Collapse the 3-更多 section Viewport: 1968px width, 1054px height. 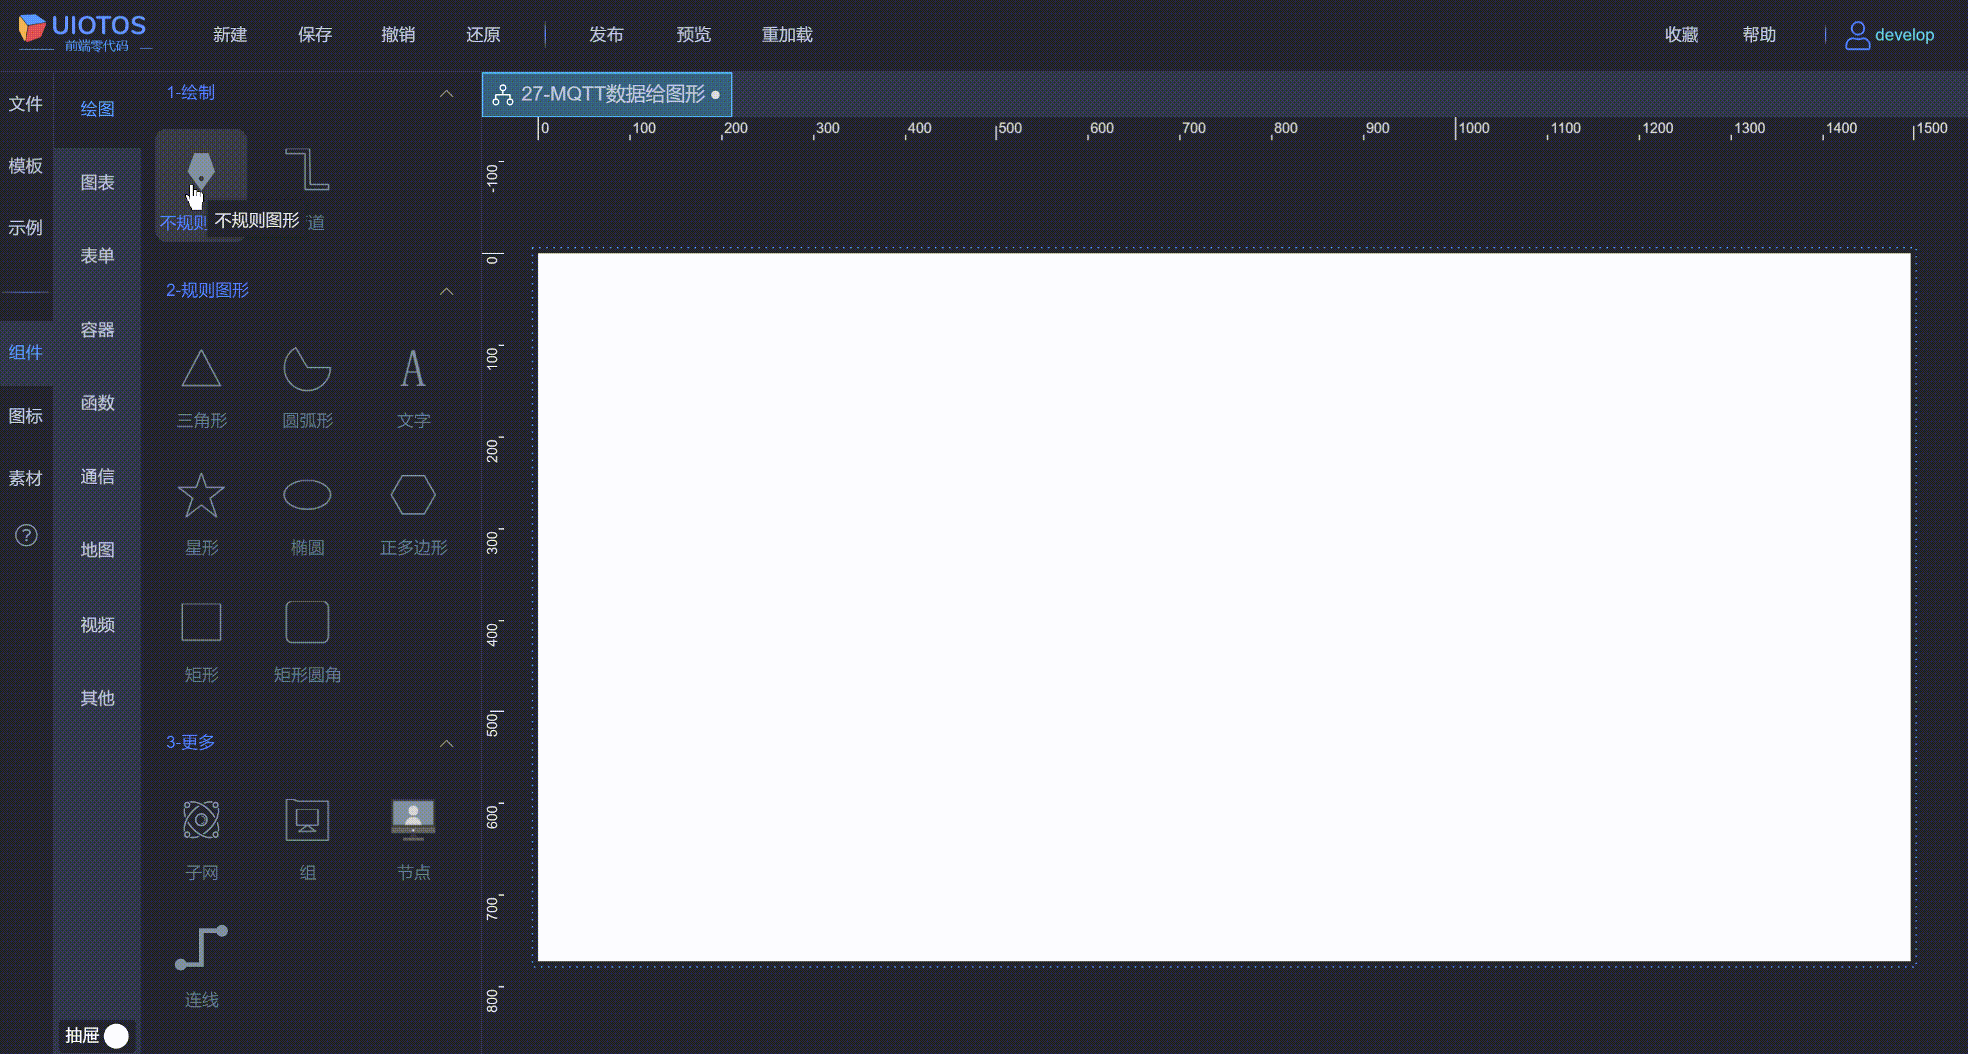[447, 743]
